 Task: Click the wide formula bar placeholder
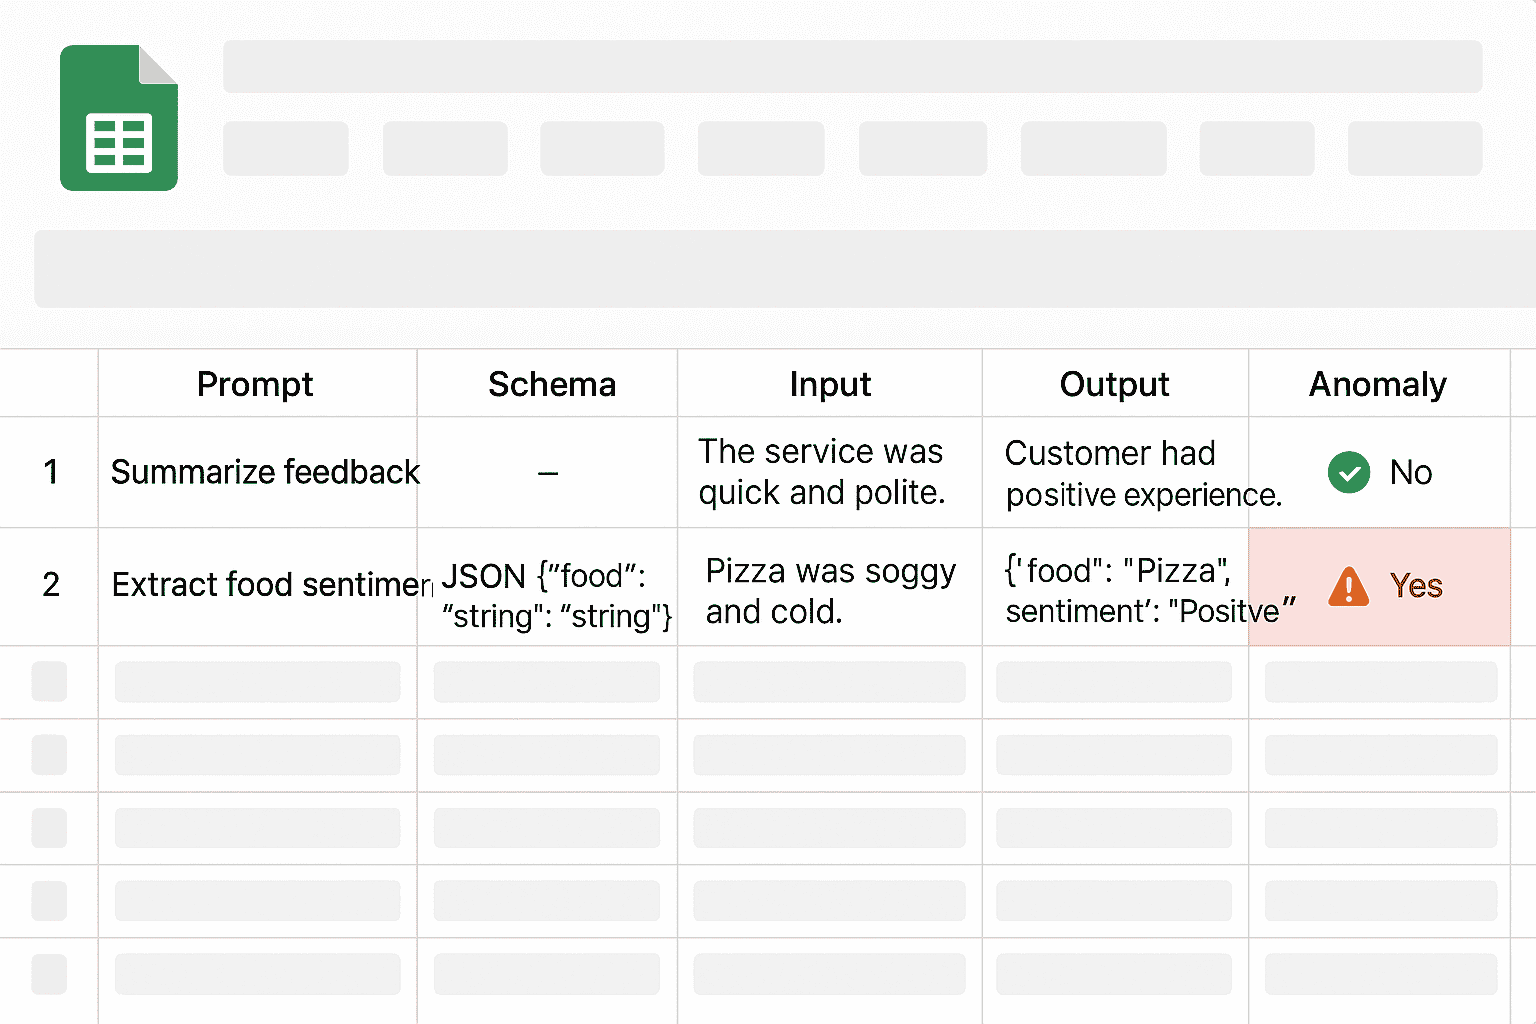tap(785, 269)
